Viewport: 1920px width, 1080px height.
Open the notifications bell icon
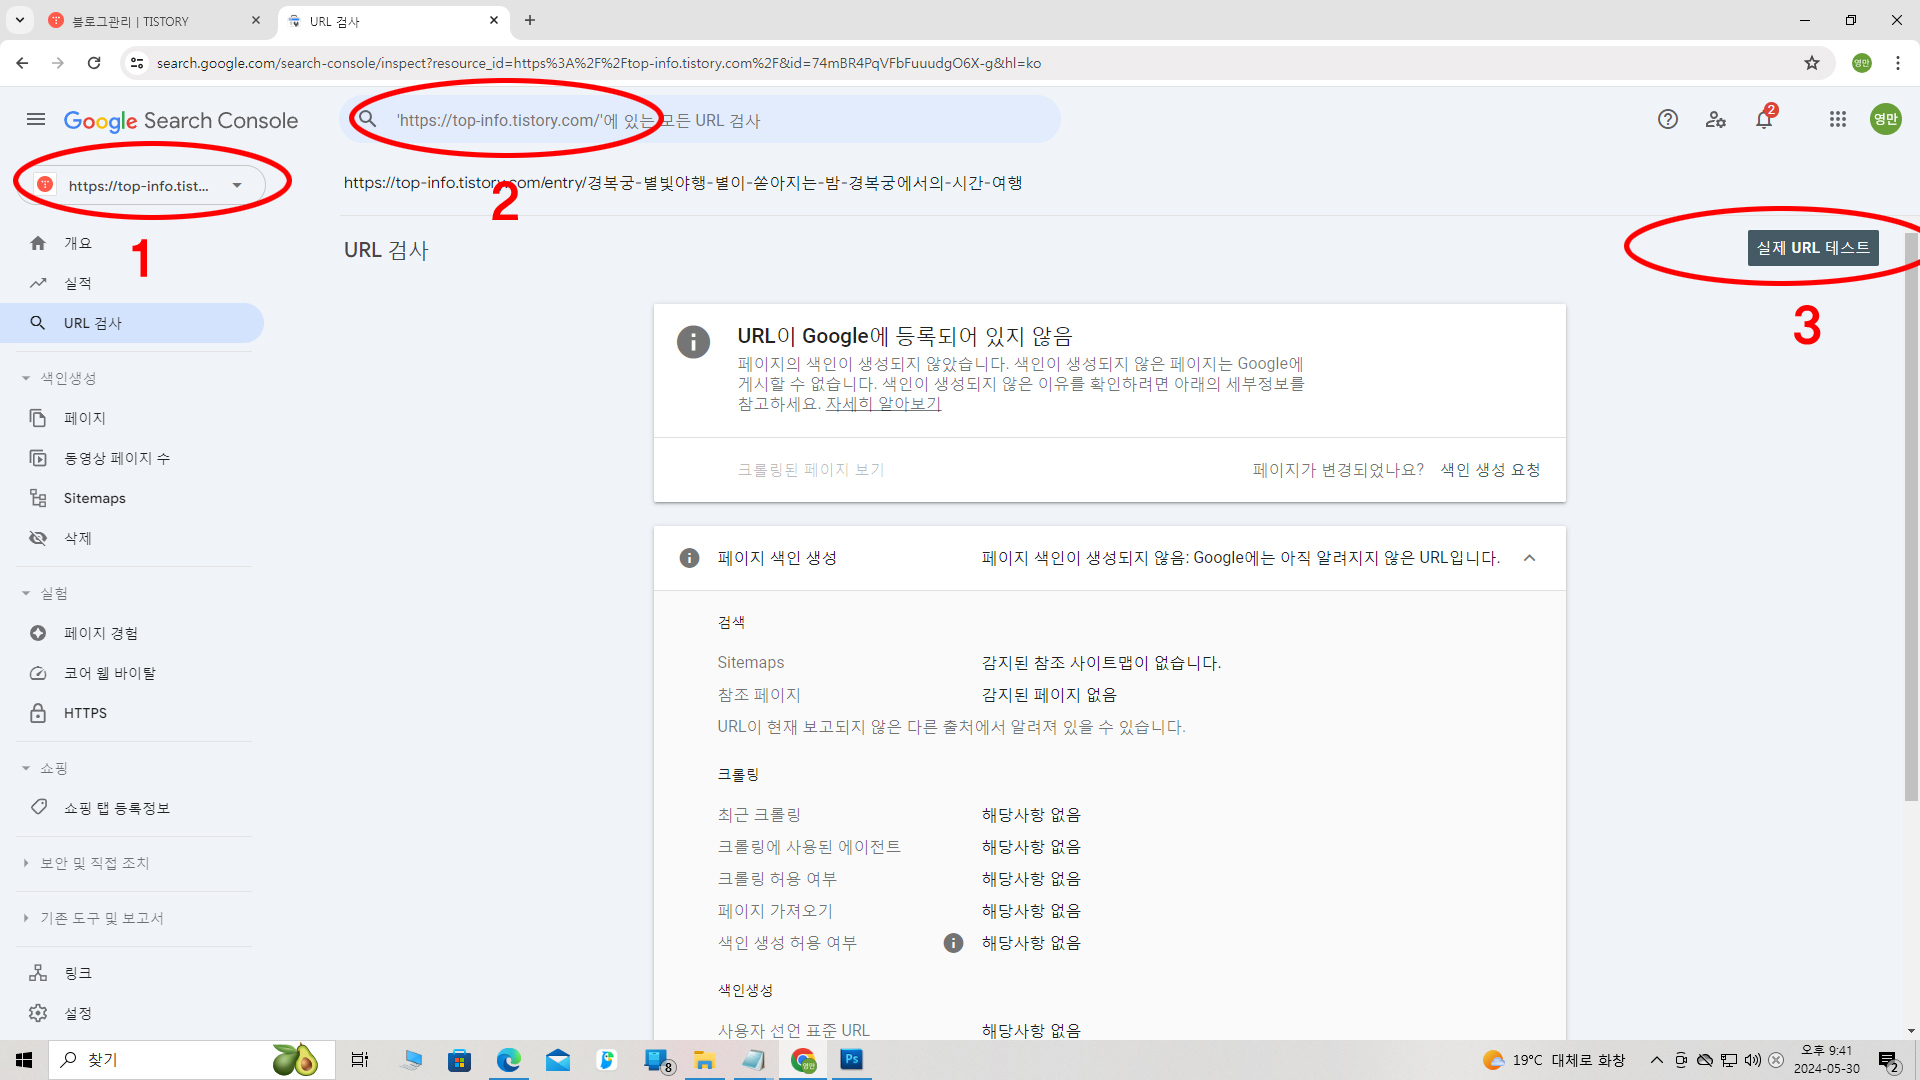click(1764, 120)
